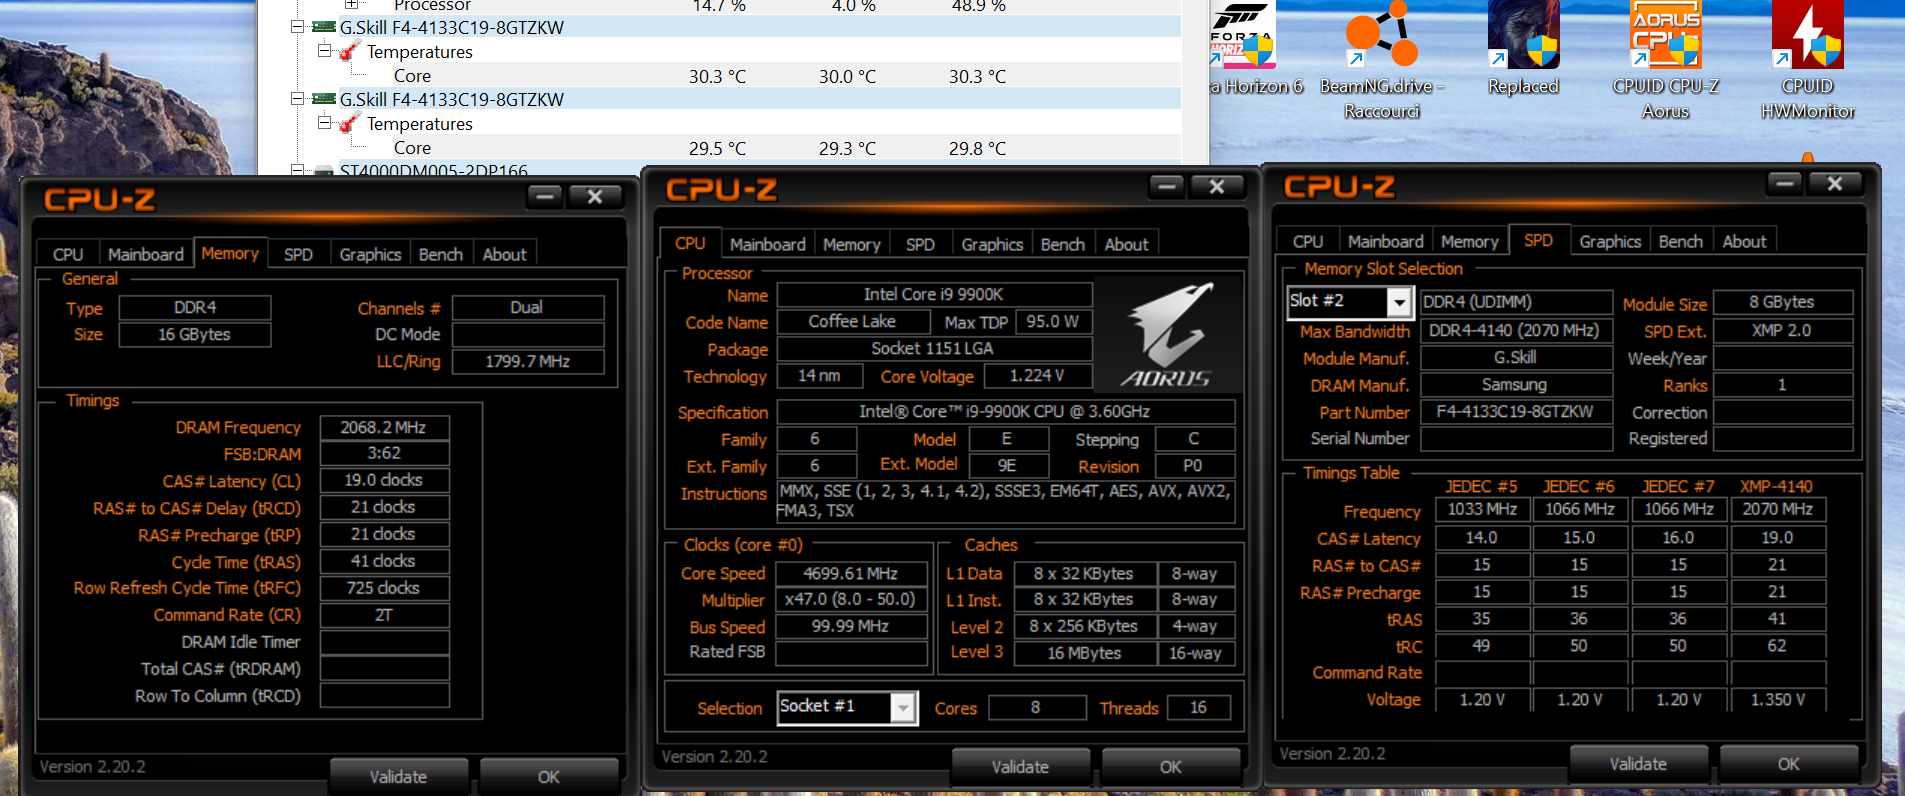
Task: Open the CPUID CPU-Z Aorus desktop shortcut
Action: click(x=1665, y=58)
